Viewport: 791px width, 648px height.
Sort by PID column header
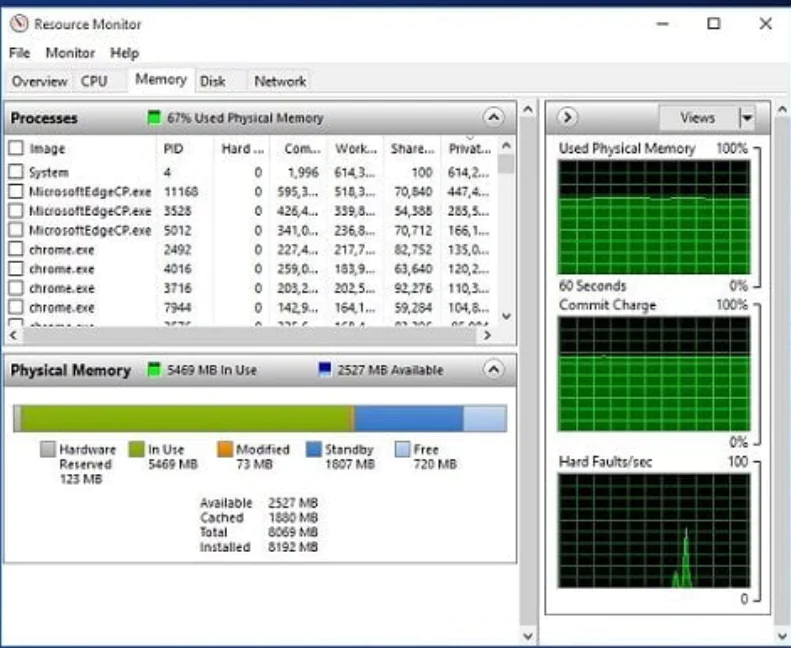(x=173, y=149)
